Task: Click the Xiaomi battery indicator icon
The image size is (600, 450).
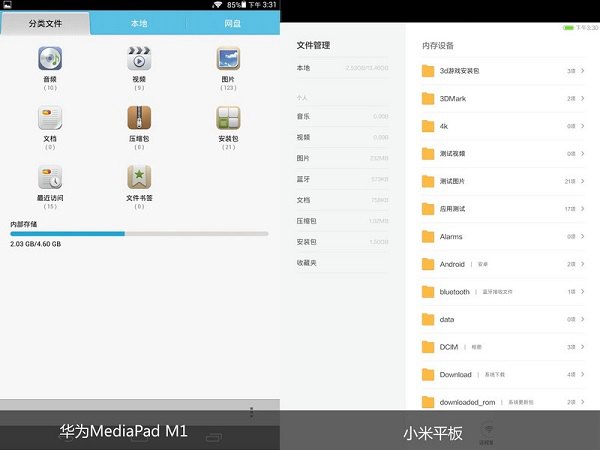Action: tap(568, 28)
